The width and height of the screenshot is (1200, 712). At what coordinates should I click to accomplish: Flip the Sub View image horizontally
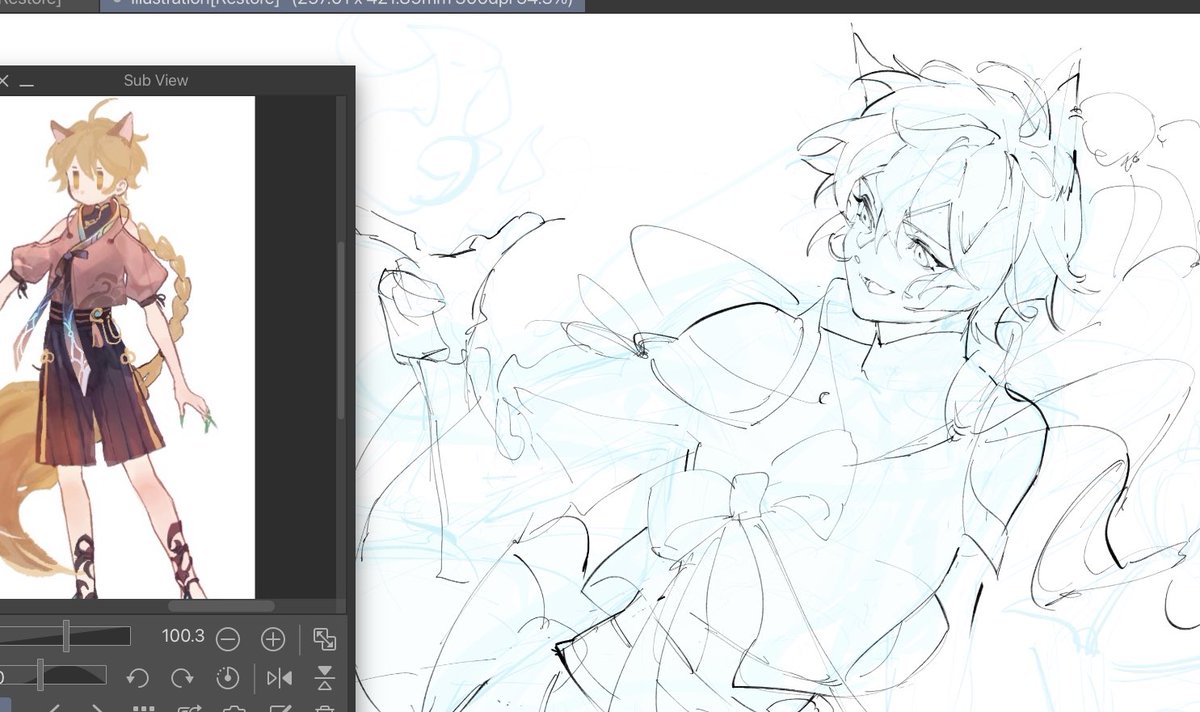coord(279,678)
